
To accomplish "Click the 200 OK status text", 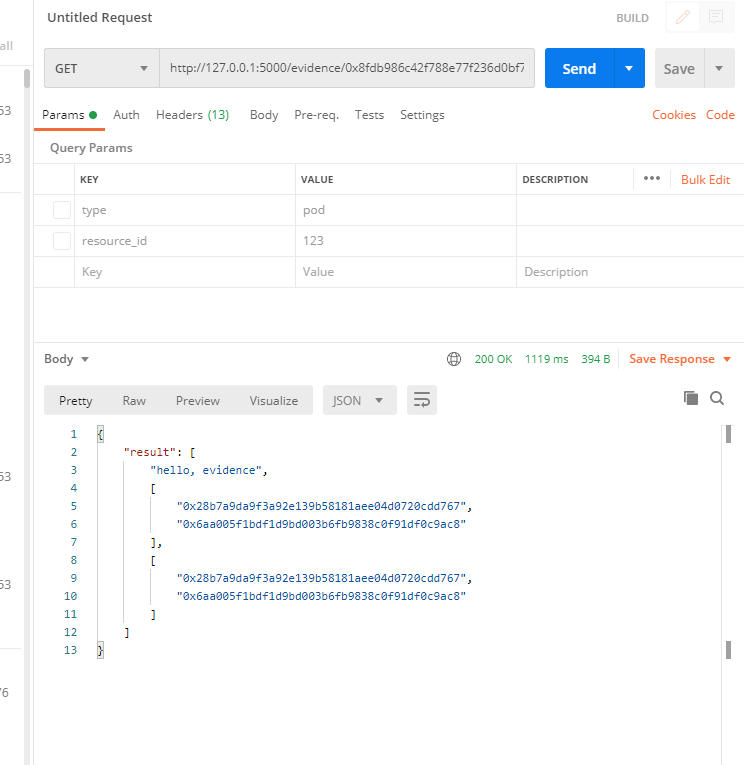I will (x=493, y=359).
